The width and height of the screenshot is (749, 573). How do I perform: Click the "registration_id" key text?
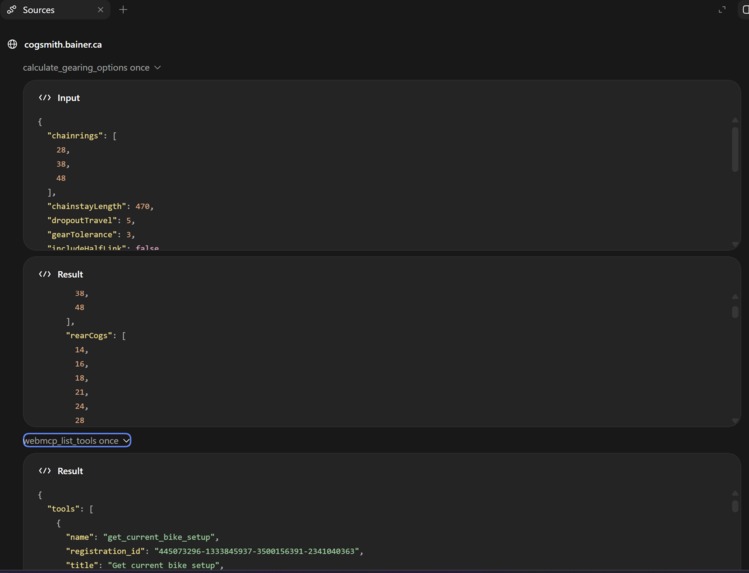[106, 551]
